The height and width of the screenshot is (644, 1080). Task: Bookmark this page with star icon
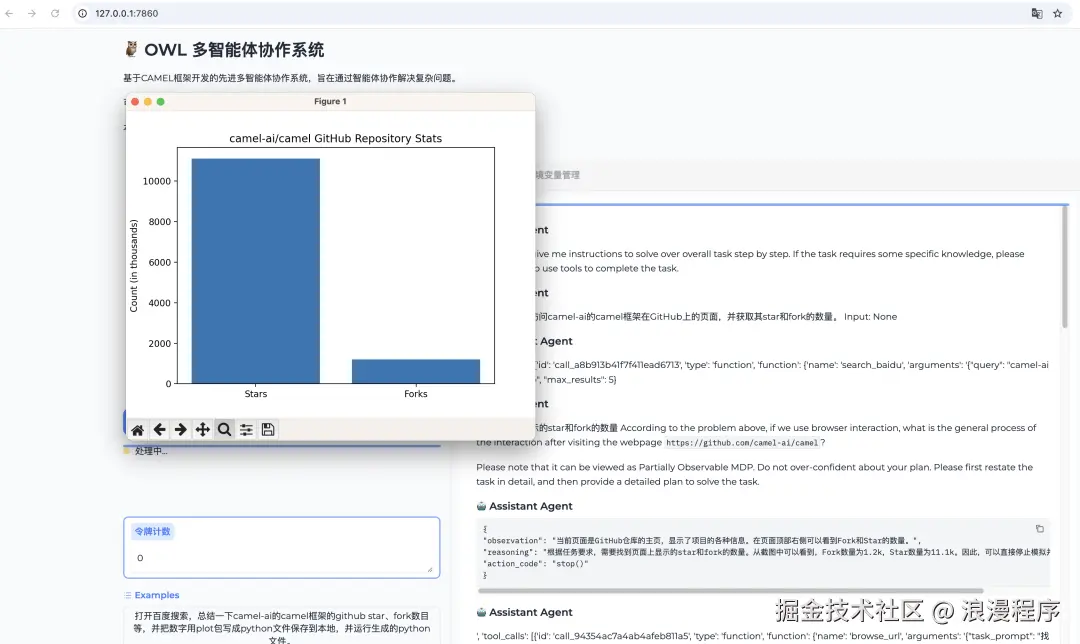click(1057, 13)
